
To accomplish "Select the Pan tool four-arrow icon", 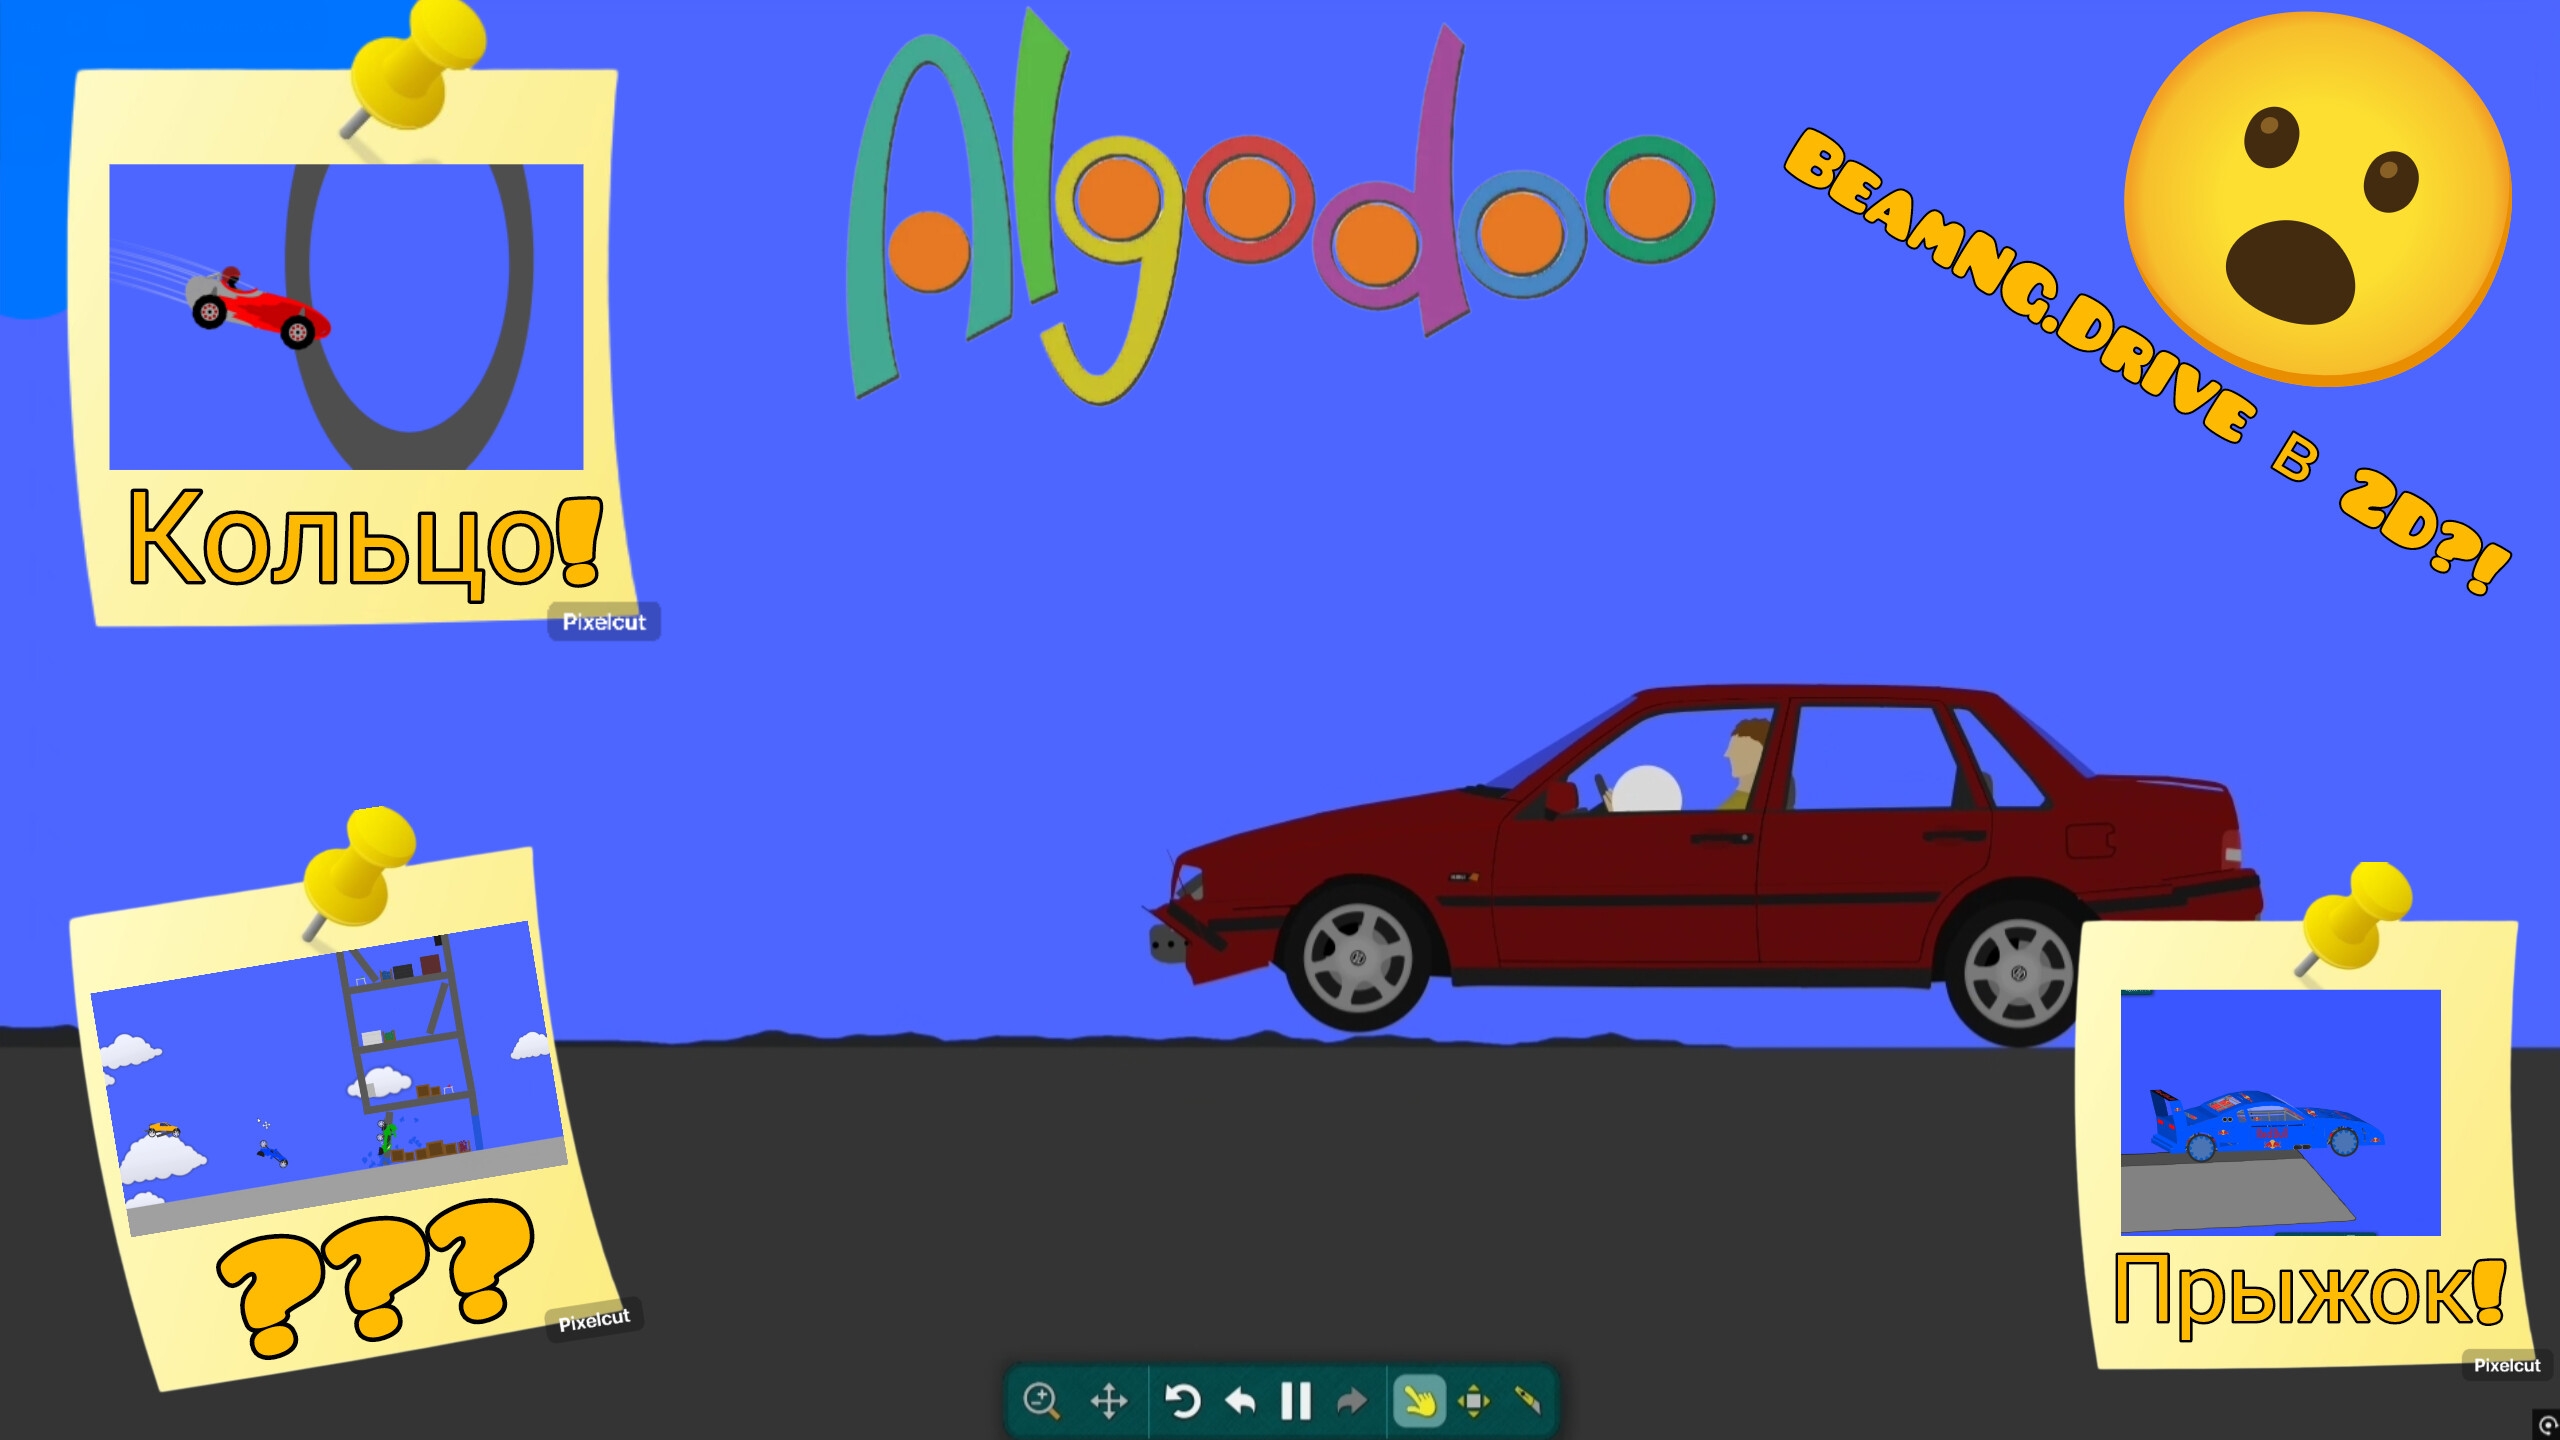I will (1109, 1401).
